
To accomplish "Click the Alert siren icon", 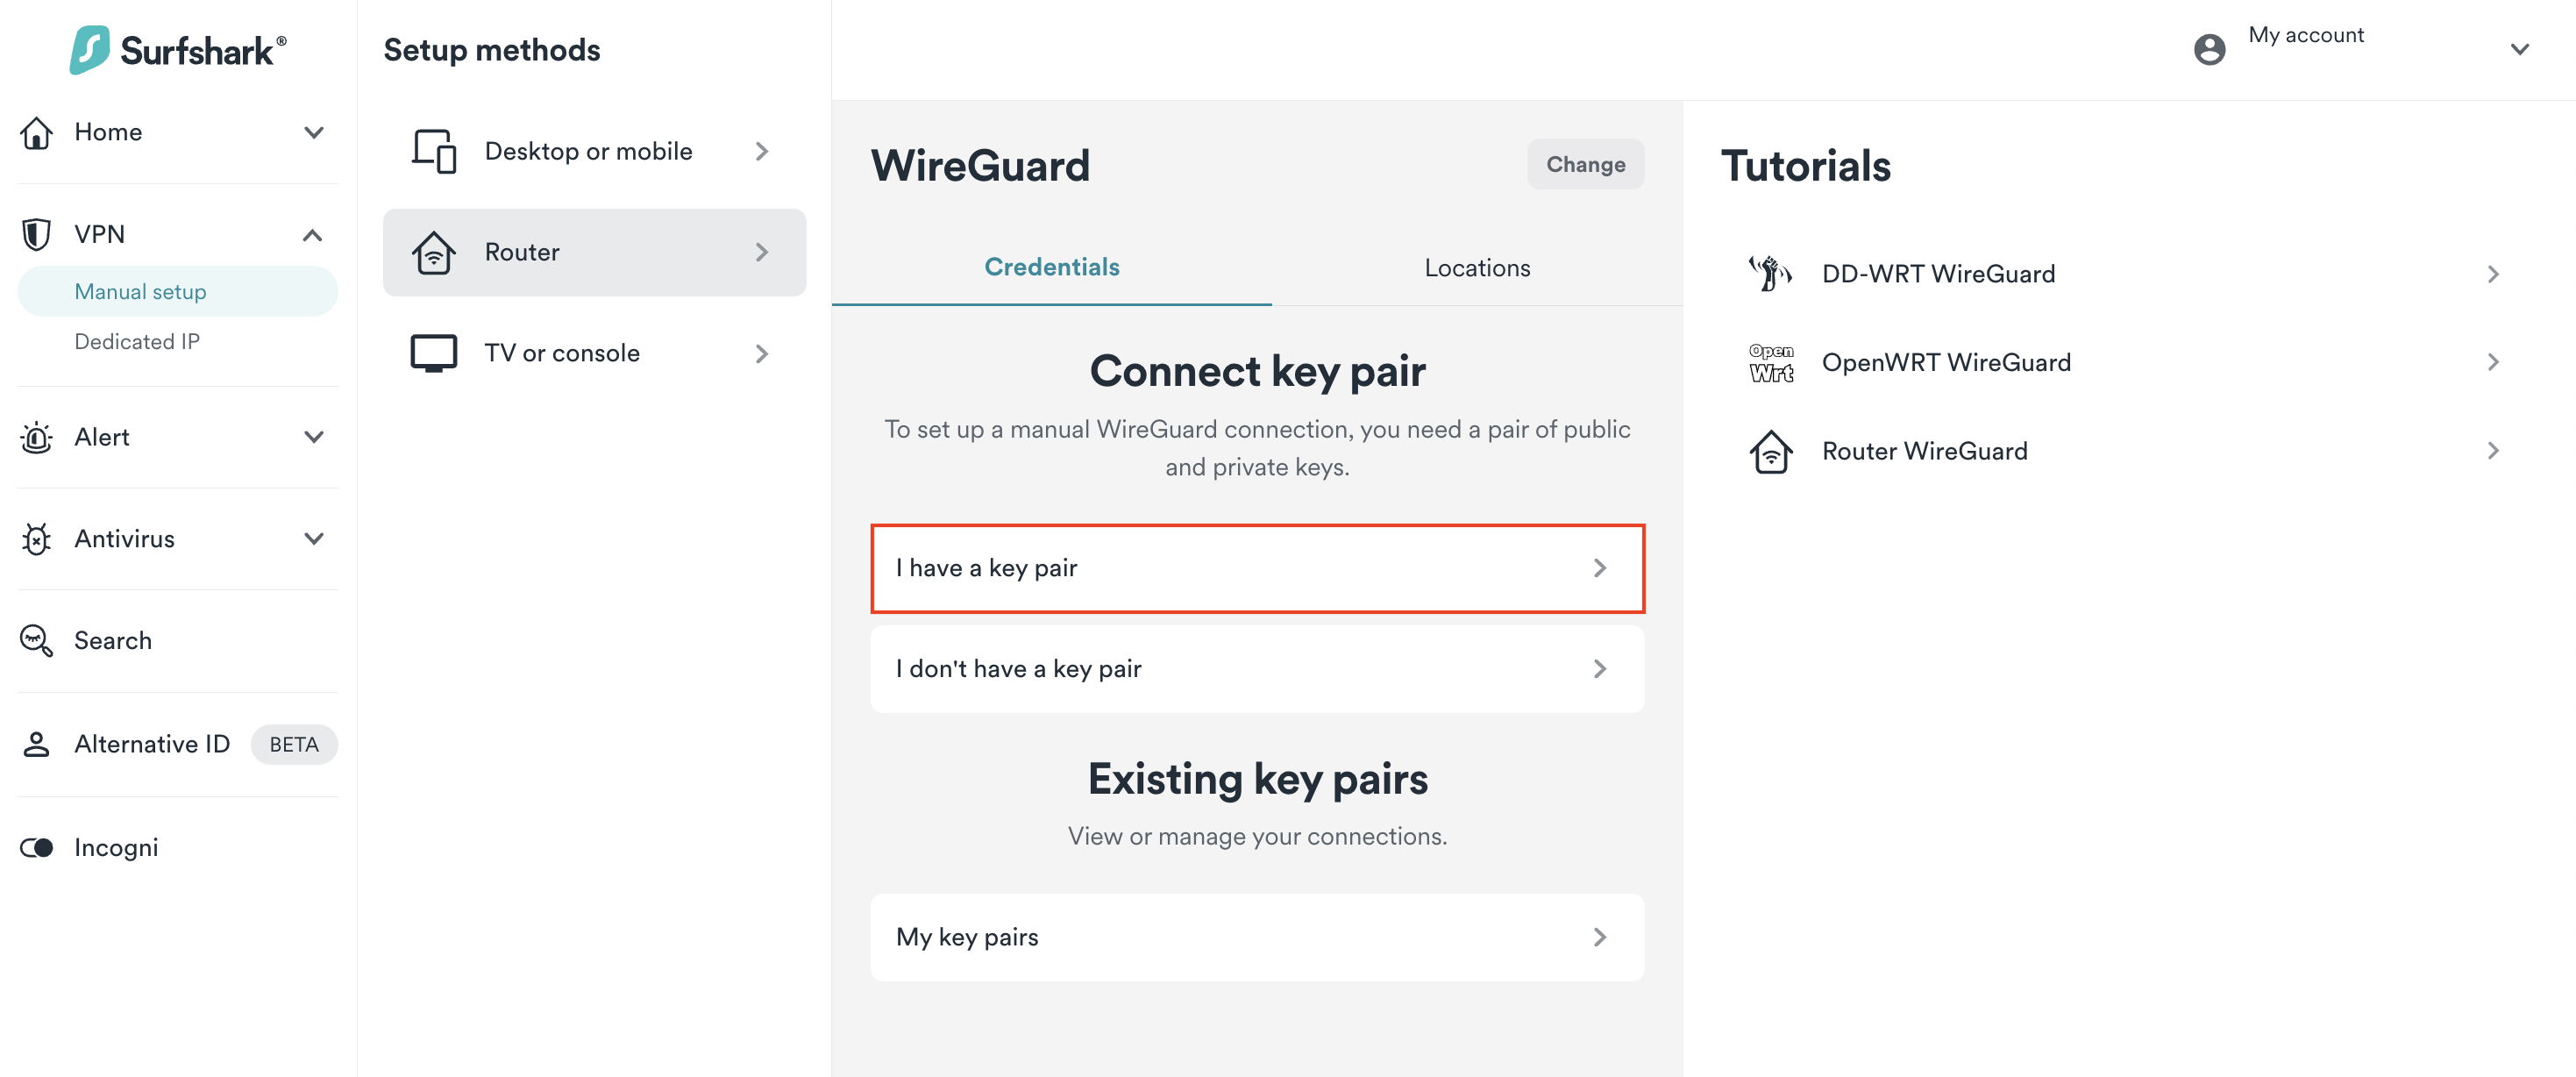I will 37,437.
